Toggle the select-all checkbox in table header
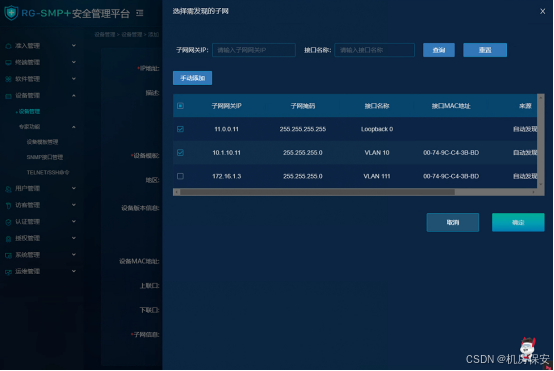This screenshot has height=371, width=554. [180, 106]
